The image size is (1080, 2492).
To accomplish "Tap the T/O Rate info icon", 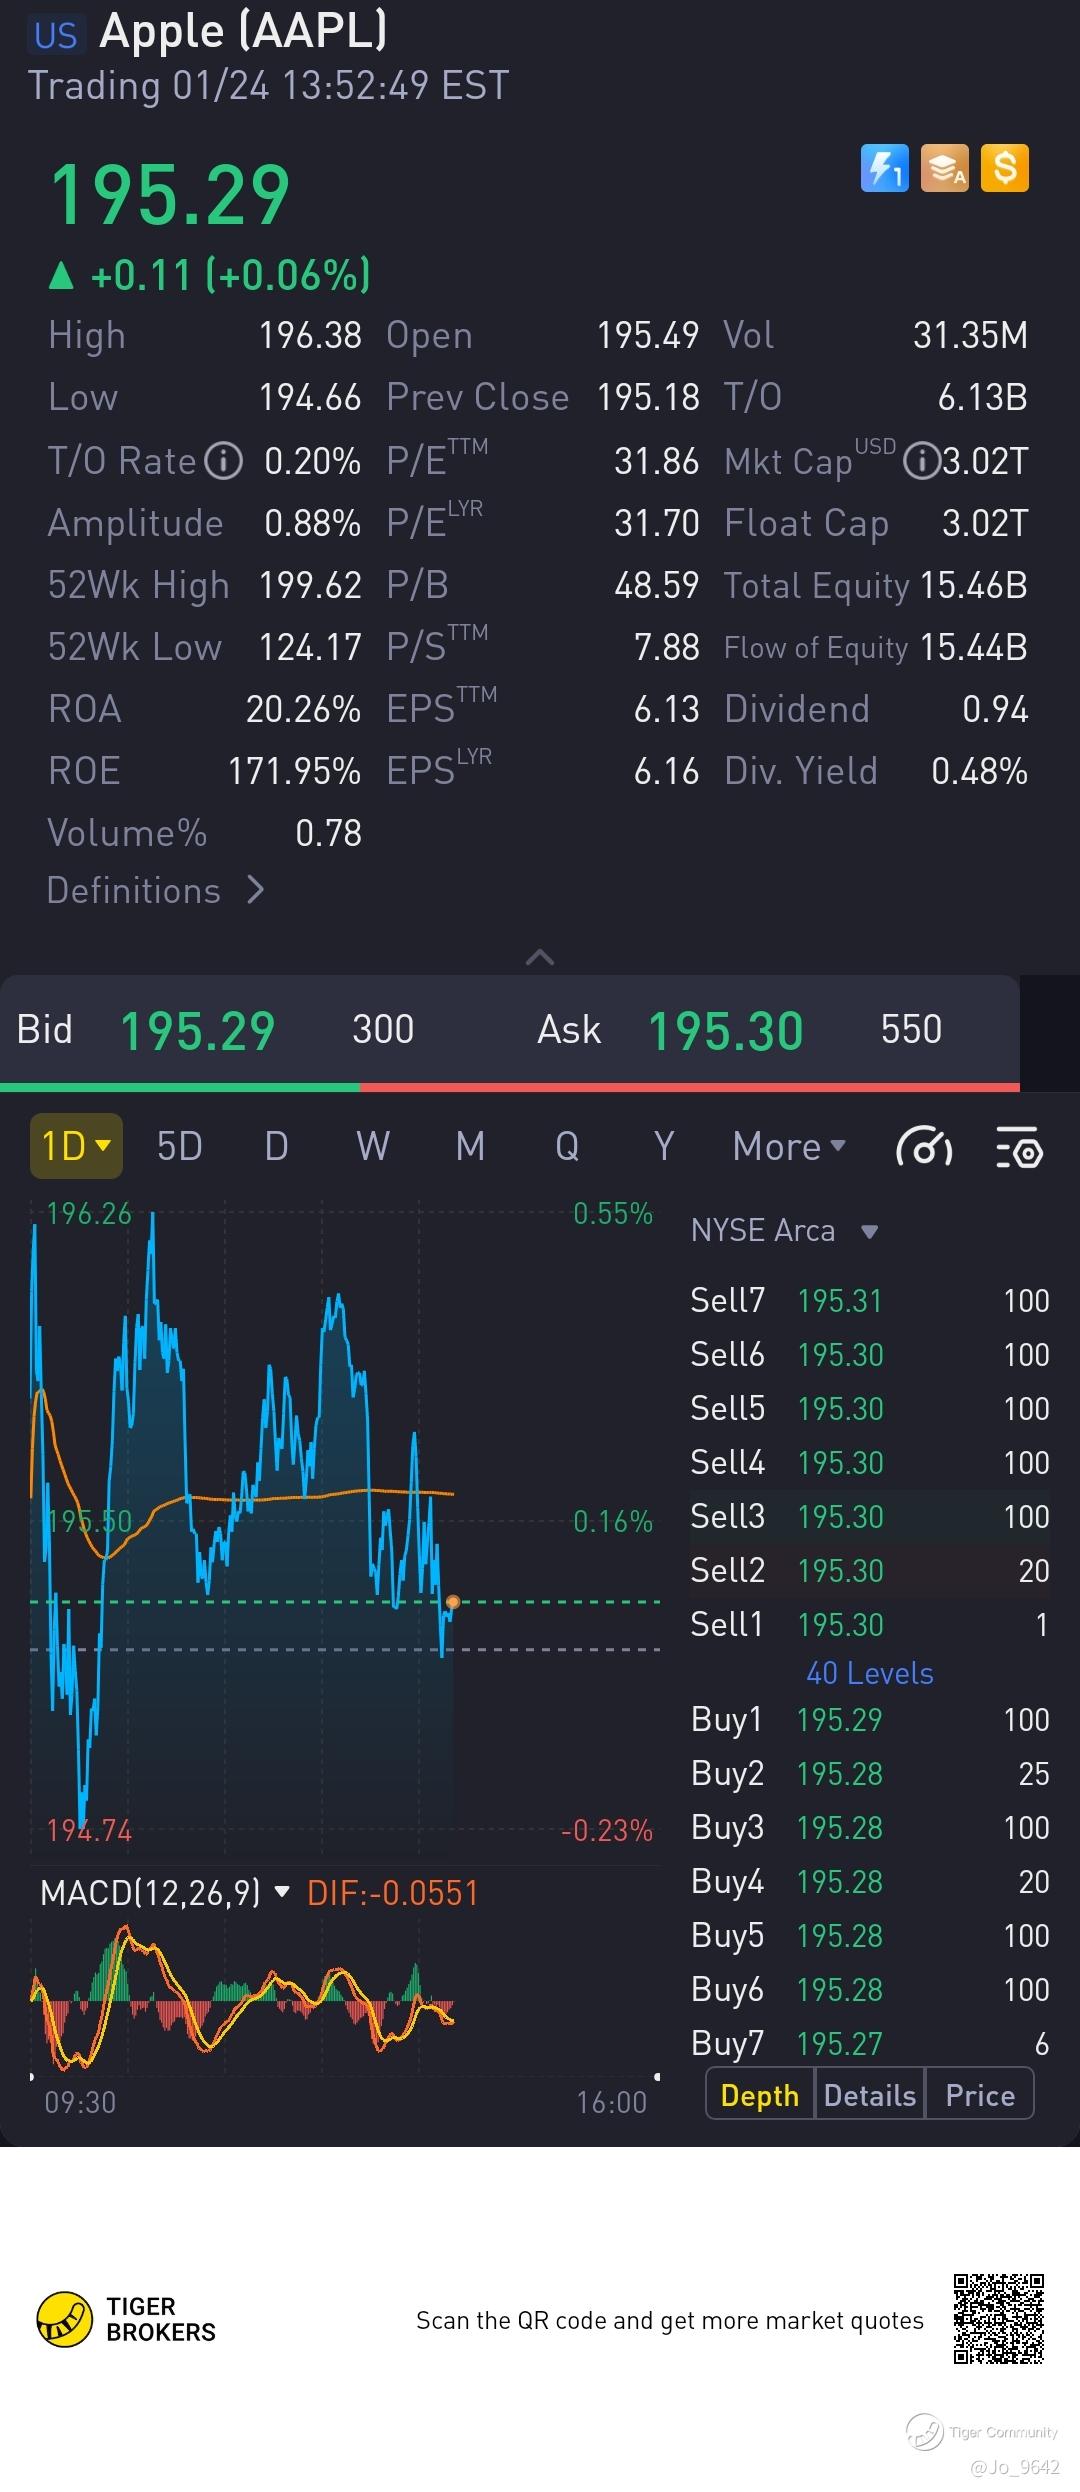I will tap(223, 461).
